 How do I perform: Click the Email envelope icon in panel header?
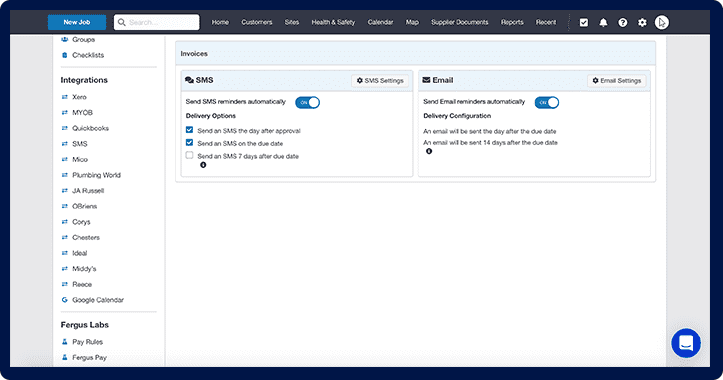[427, 80]
